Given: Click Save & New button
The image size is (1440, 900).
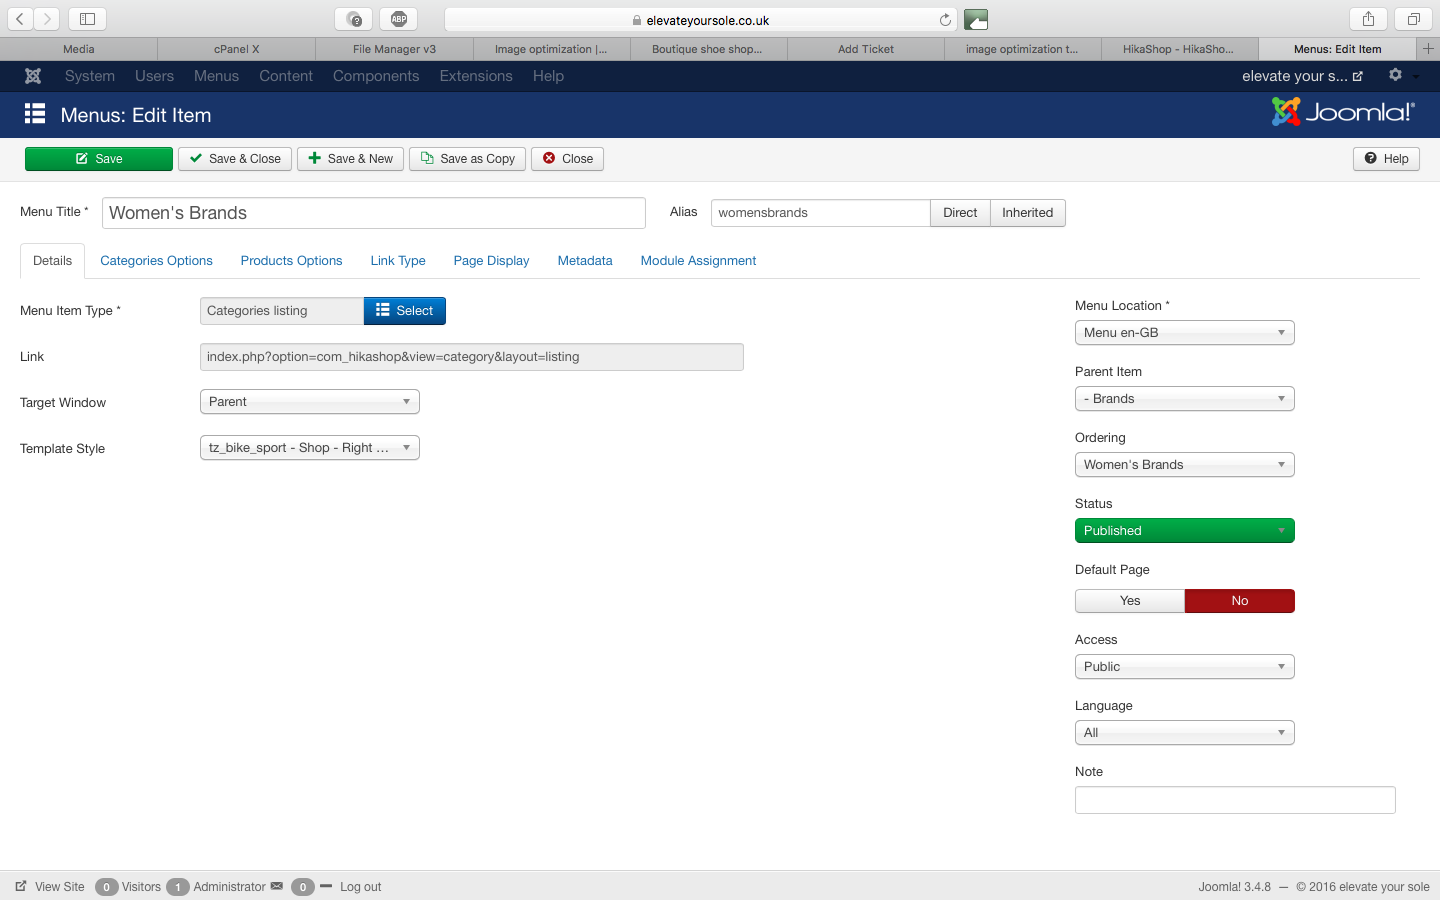Looking at the screenshot, I should click(x=350, y=159).
